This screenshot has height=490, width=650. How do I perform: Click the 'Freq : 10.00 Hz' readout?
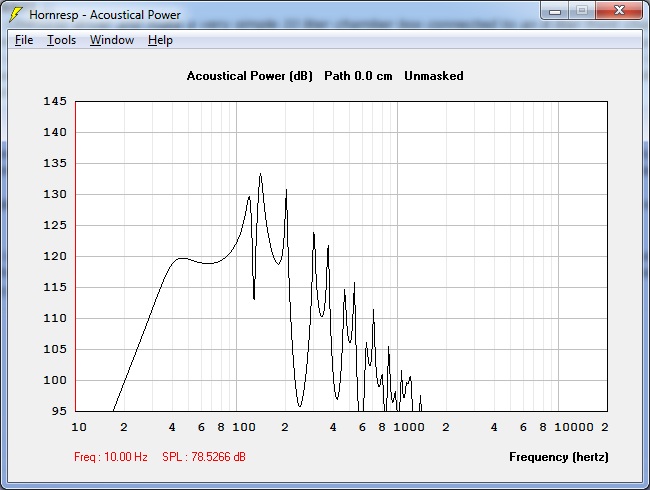[111, 457]
